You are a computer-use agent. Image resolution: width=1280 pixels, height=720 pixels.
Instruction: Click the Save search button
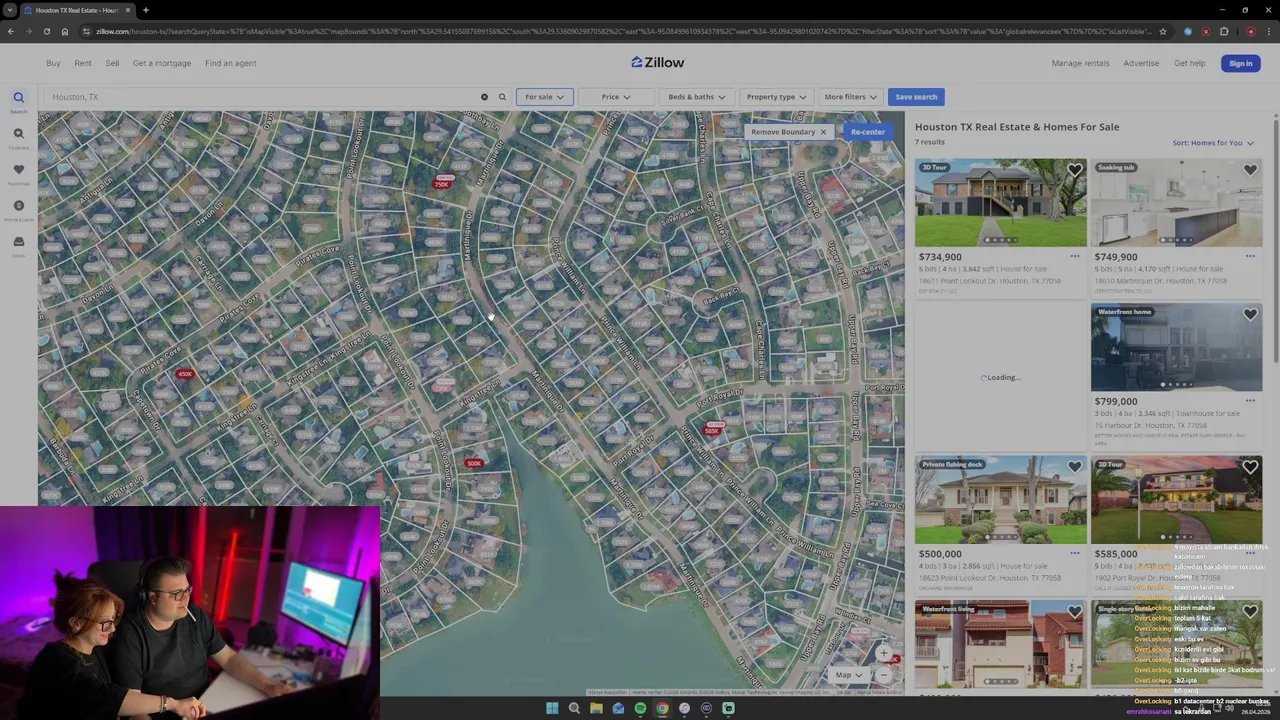[x=916, y=97]
